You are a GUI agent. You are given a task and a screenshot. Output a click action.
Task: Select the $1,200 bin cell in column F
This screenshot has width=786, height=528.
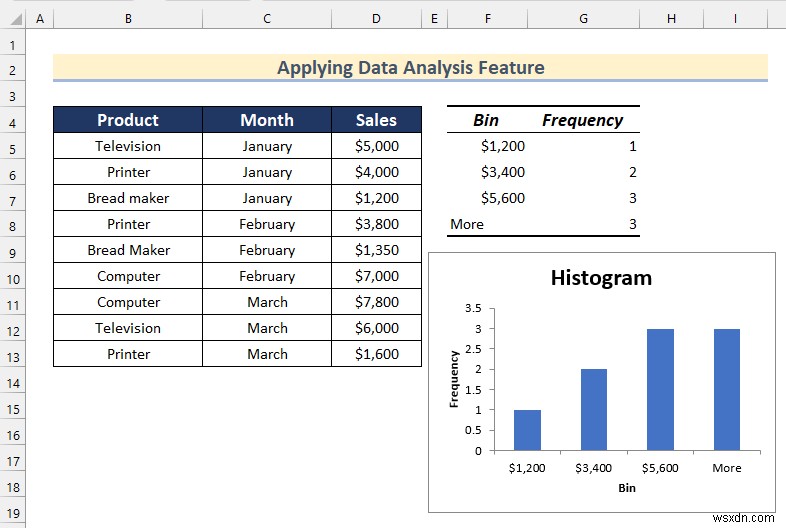(487, 146)
